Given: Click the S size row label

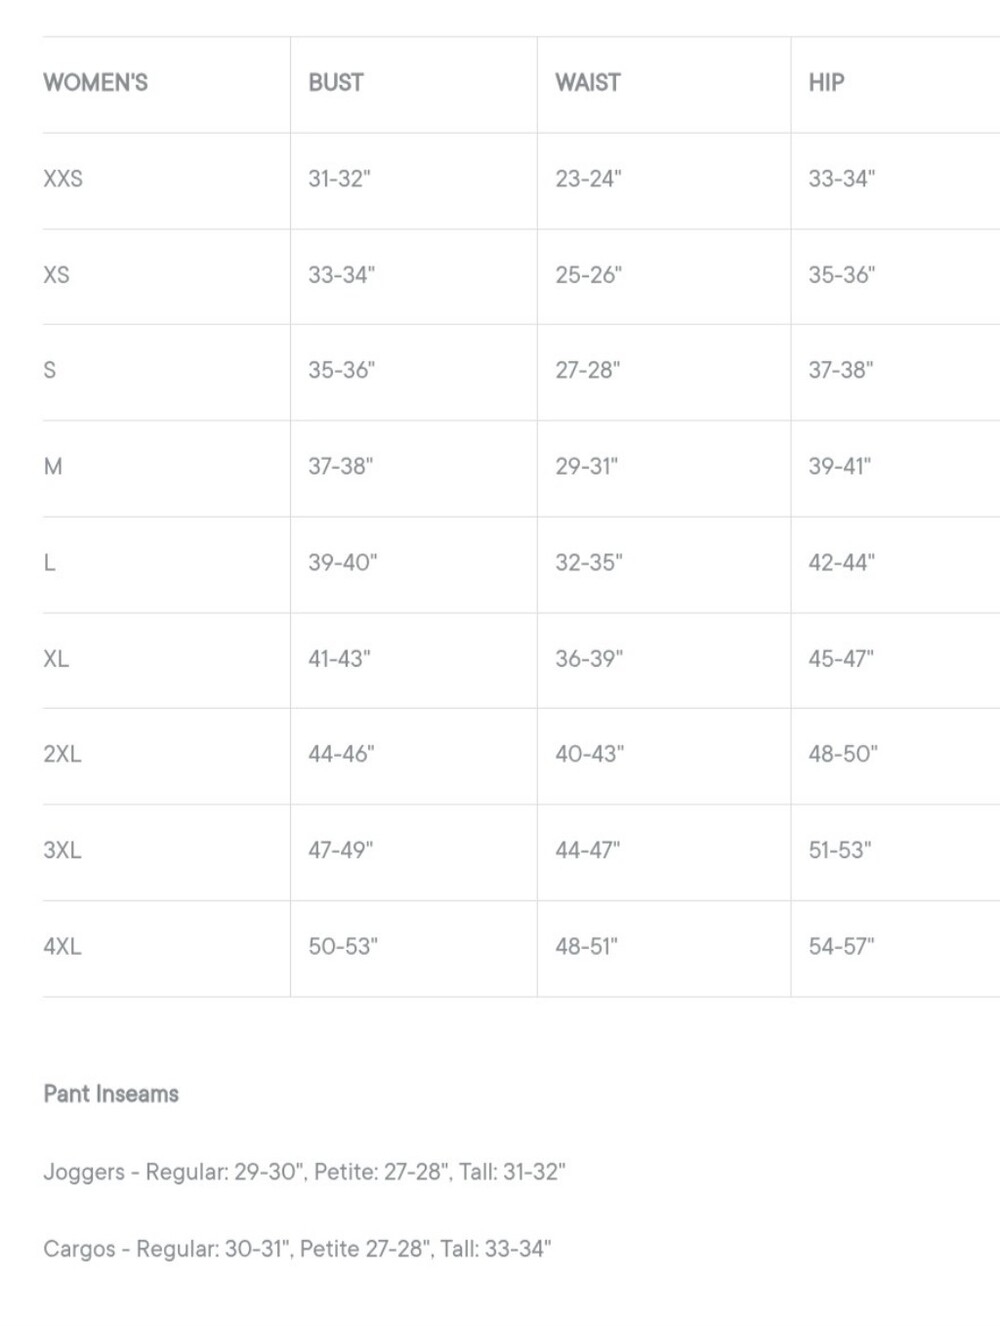Looking at the screenshot, I should click(x=50, y=371).
